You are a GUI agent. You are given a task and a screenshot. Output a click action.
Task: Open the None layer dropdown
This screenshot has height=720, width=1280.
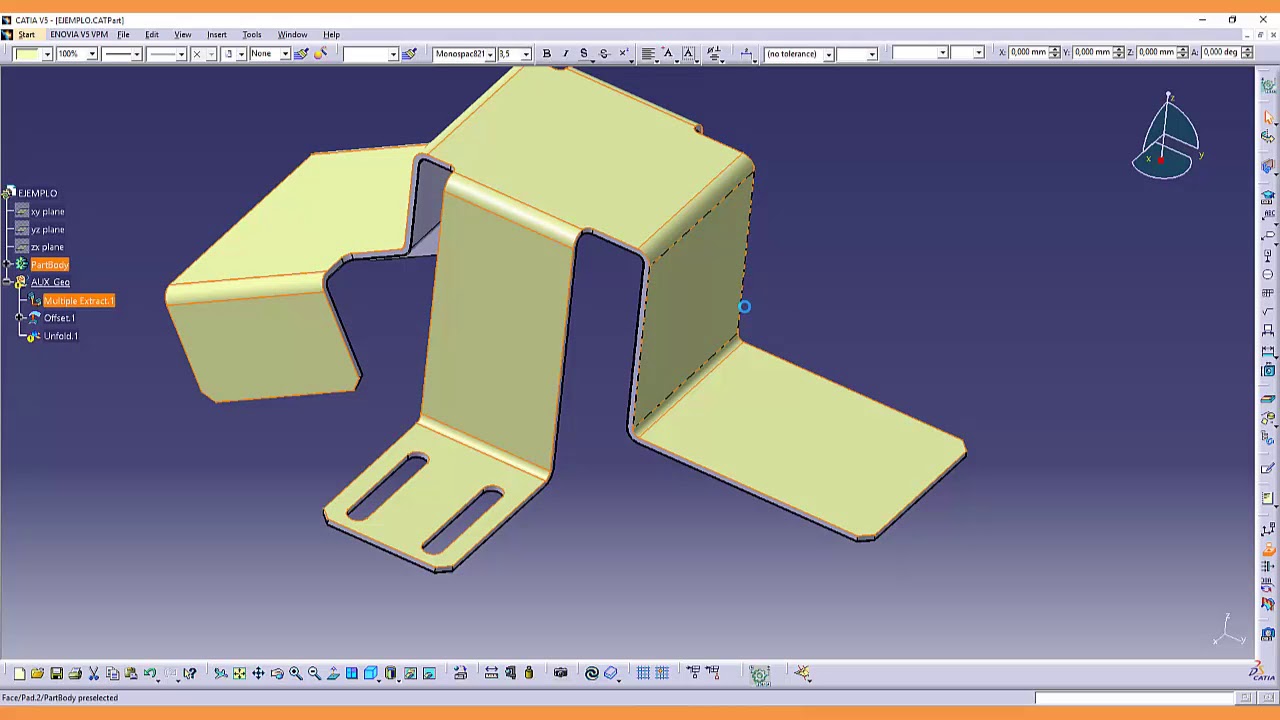coord(285,53)
